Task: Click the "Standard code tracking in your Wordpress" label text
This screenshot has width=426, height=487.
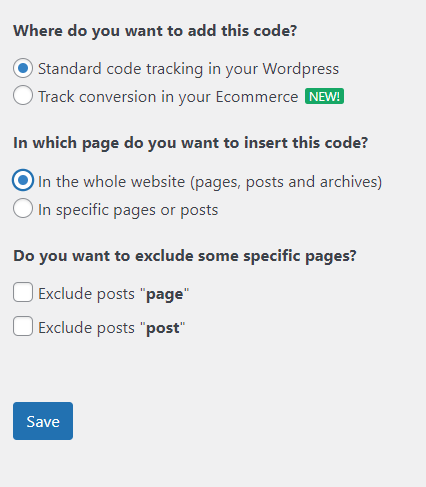Action: (x=188, y=69)
